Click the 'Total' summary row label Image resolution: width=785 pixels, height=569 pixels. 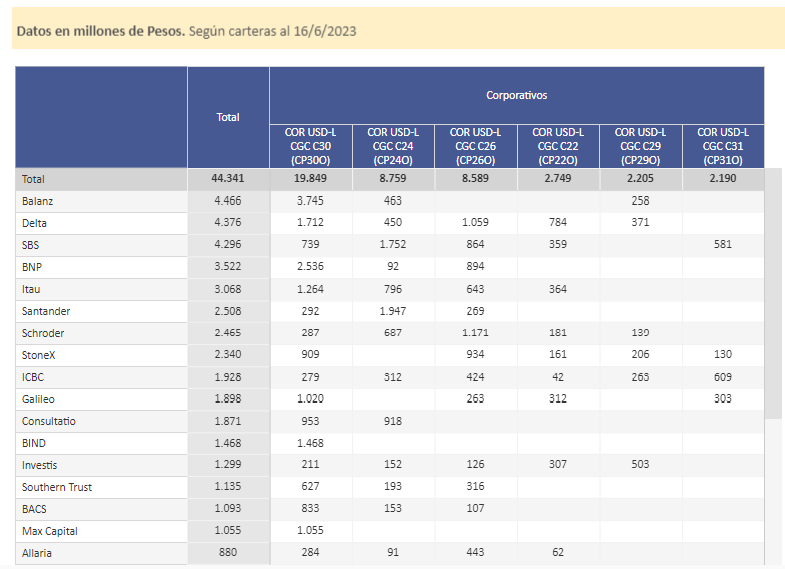click(34, 179)
